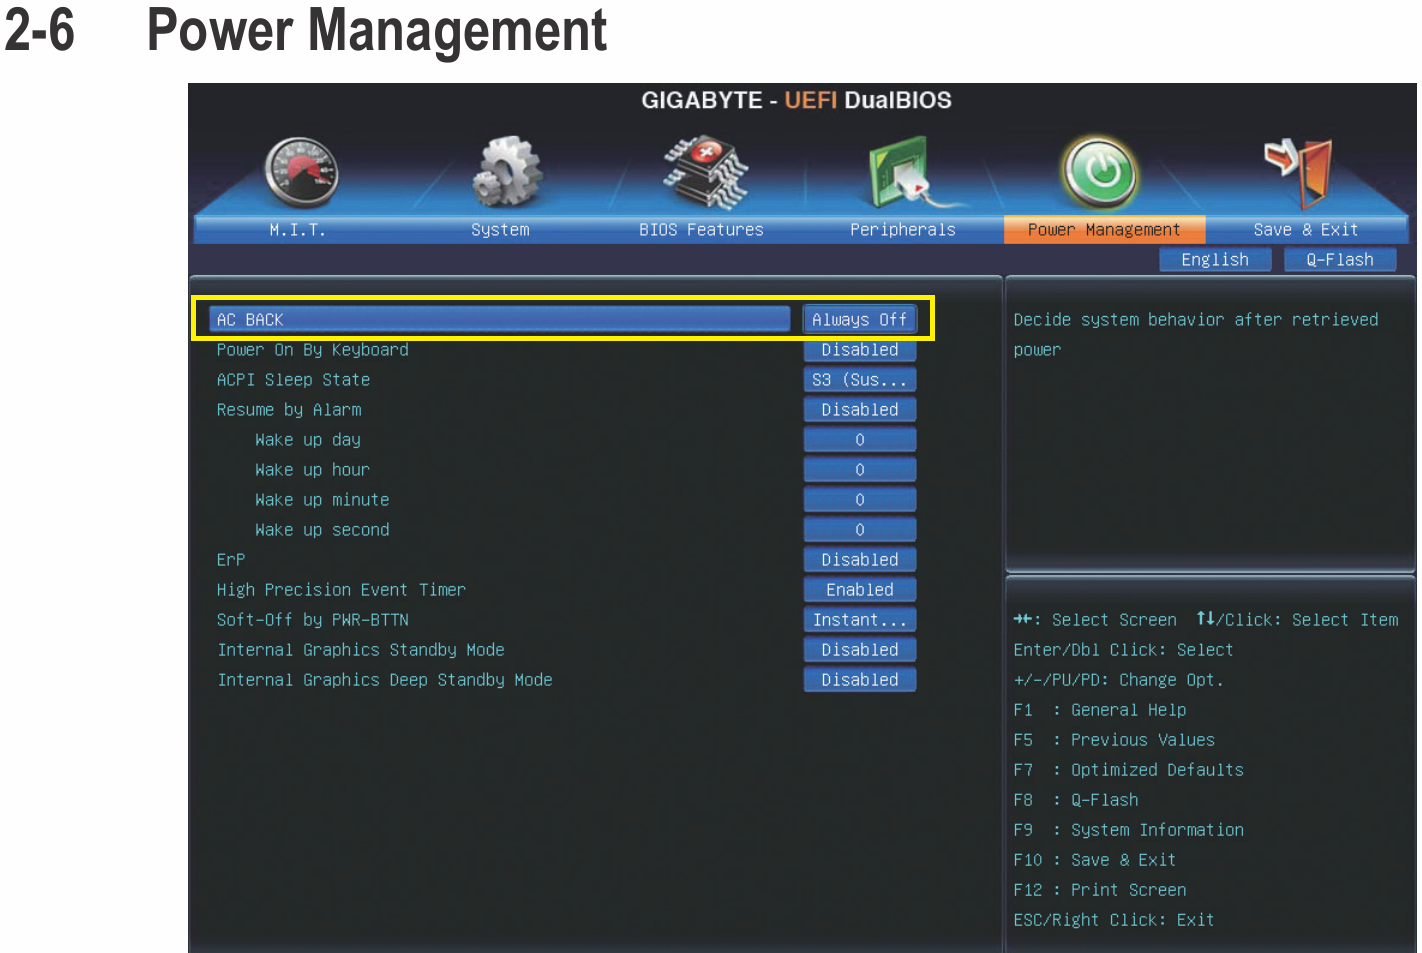
Task: Open the M.I.T. tab
Action: tap(297, 230)
